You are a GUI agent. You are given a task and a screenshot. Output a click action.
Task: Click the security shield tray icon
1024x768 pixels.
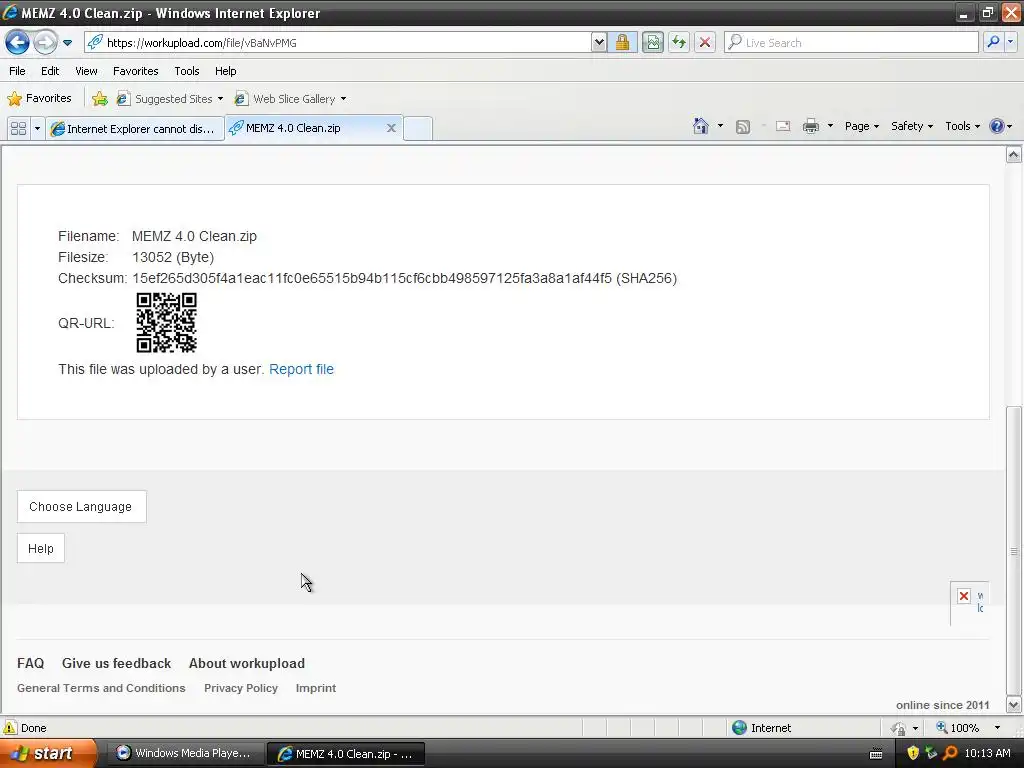(913, 753)
